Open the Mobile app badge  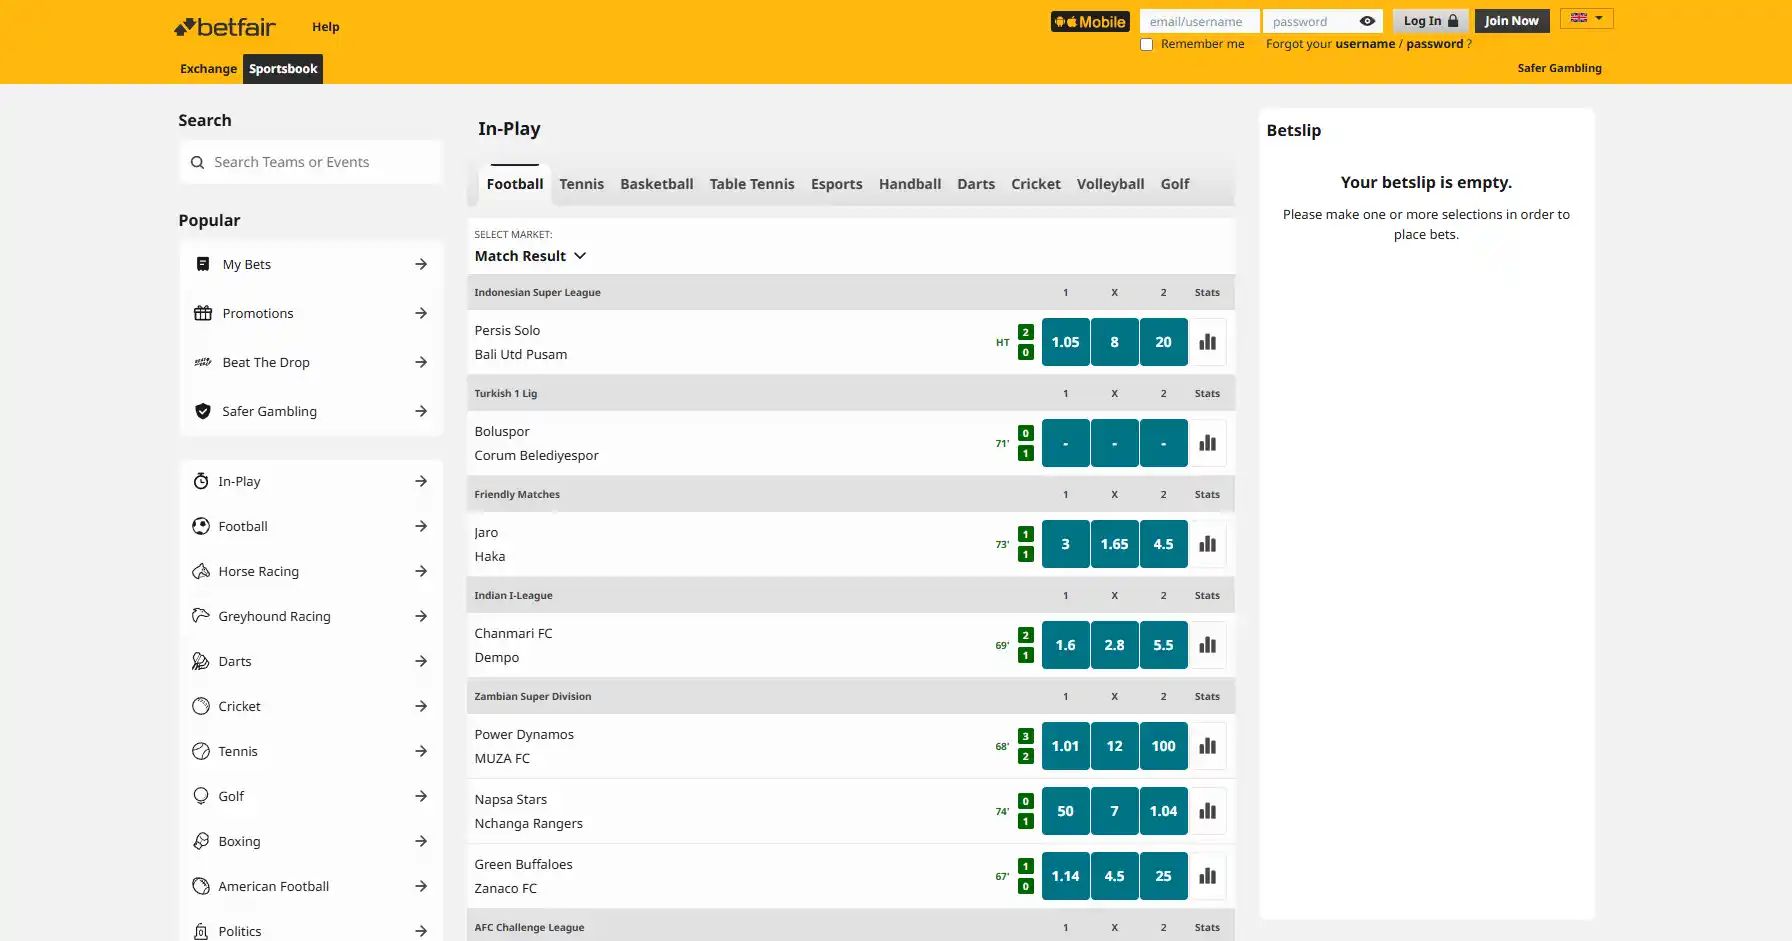(x=1090, y=21)
